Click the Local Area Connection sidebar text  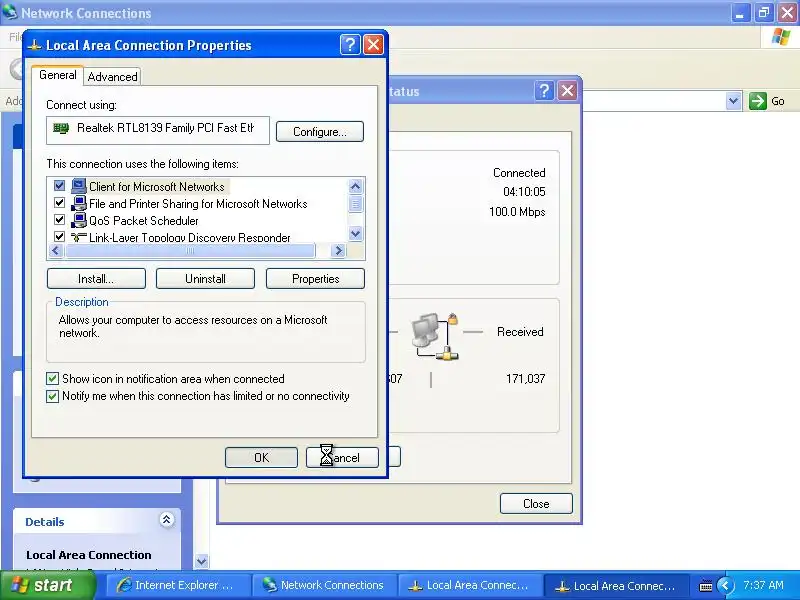tap(89, 555)
